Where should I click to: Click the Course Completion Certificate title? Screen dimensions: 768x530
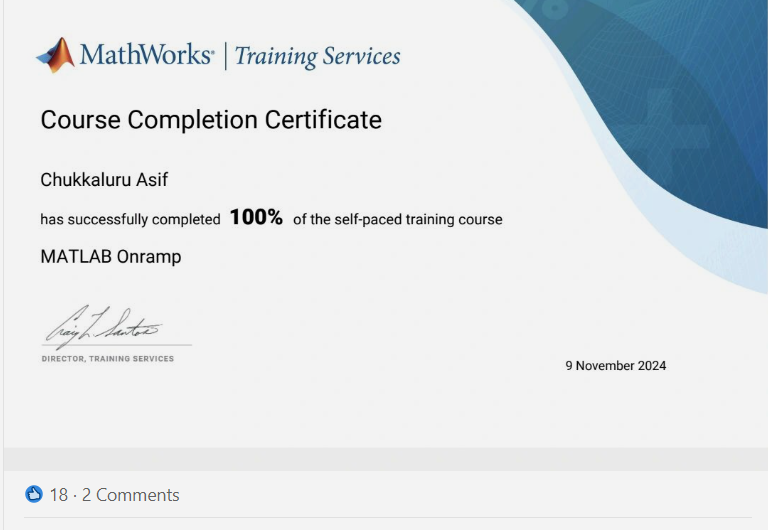pos(211,120)
